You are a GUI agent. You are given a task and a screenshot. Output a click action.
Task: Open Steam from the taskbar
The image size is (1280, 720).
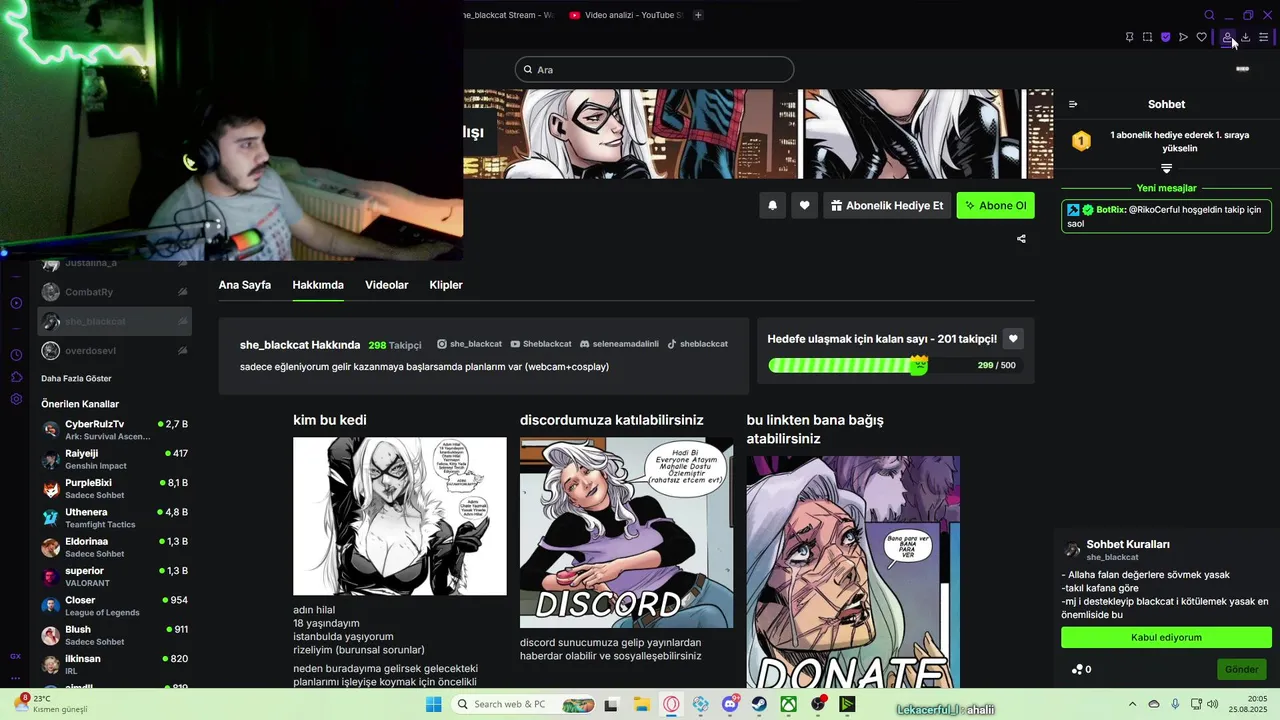[x=759, y=704]
